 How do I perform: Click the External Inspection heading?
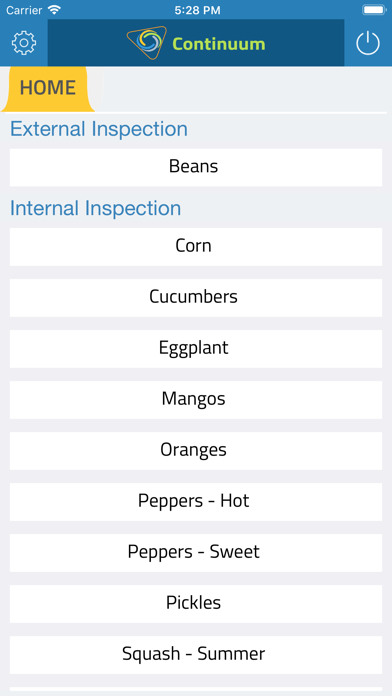pos(99,129)
